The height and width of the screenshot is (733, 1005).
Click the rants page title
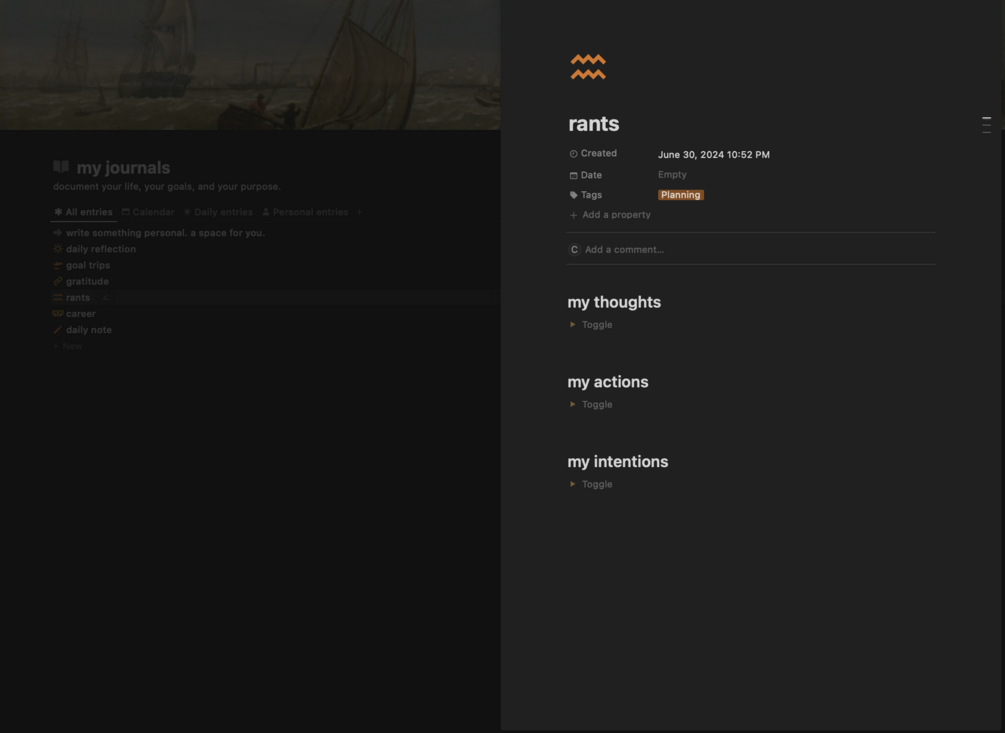(594, 124)
